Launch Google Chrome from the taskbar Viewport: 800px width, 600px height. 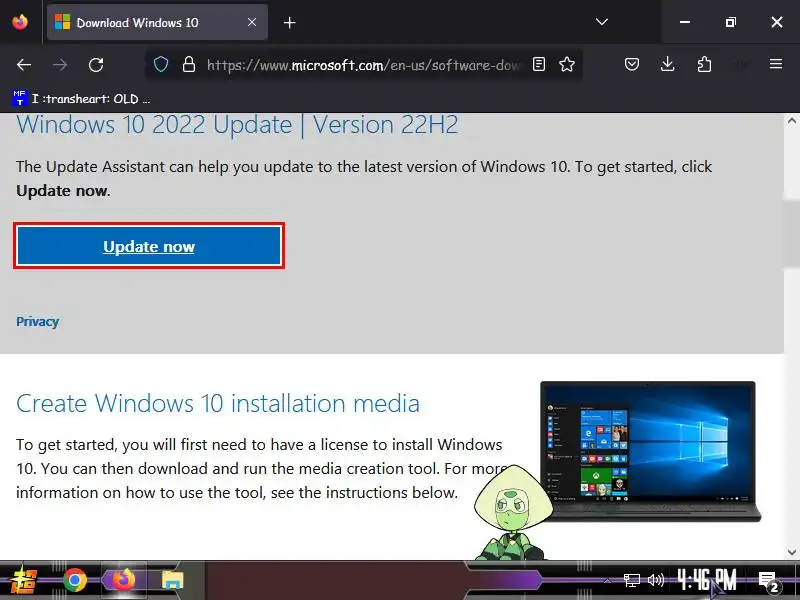[74, 580]
